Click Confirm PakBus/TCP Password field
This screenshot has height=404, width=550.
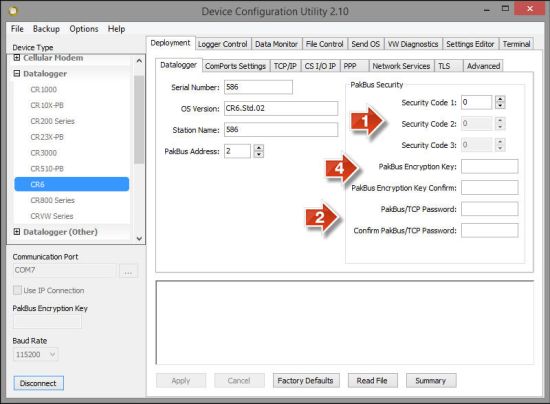click(x=490, y=230)
